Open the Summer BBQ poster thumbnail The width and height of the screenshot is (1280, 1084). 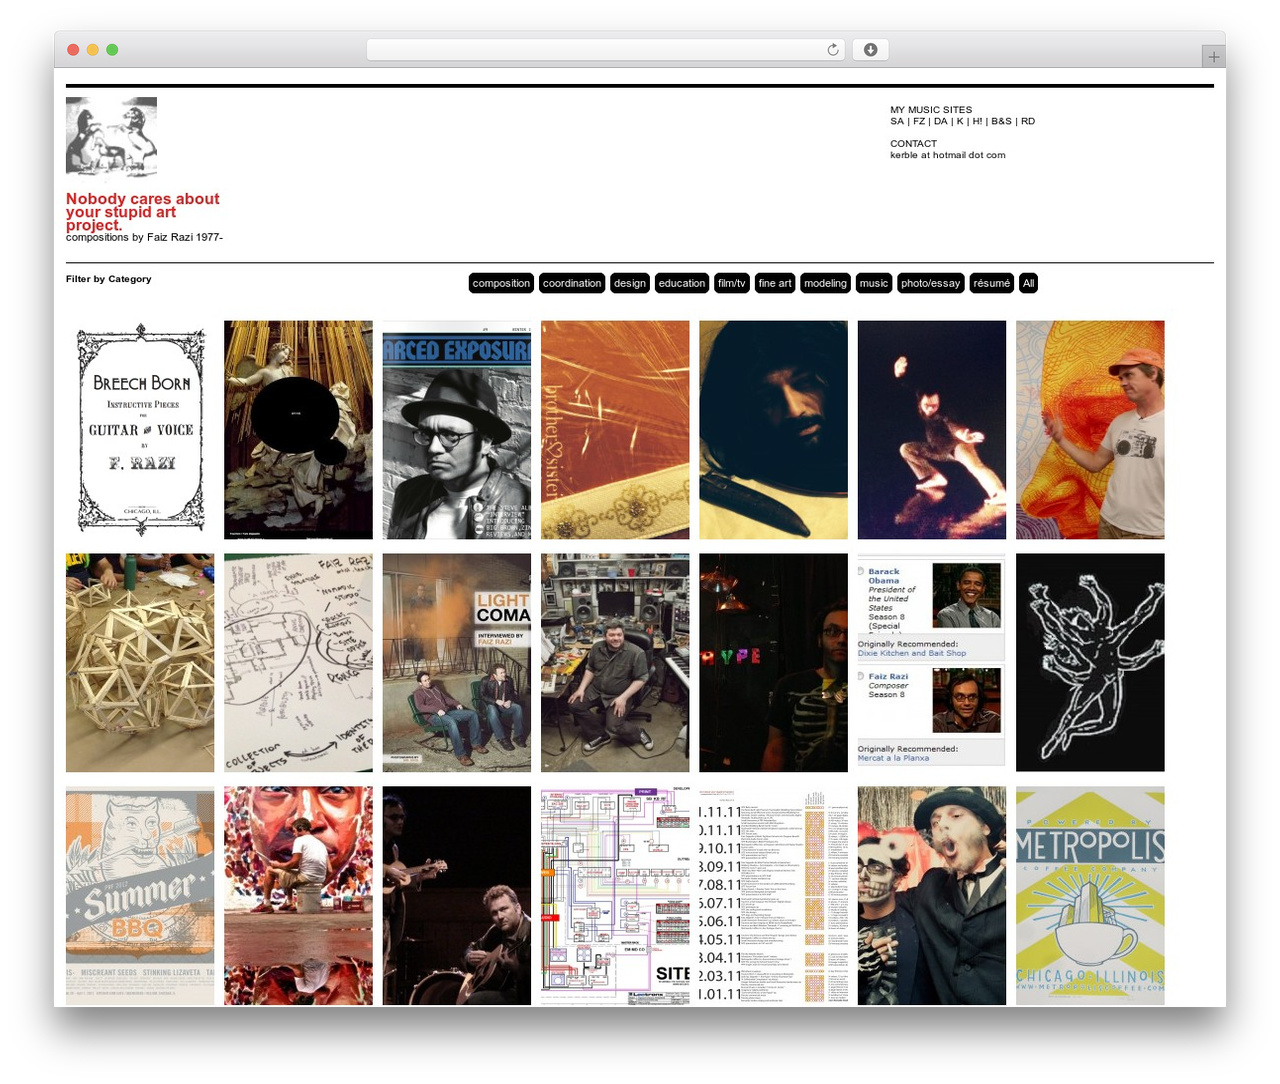pyautogui.click(x=140, y=896)
